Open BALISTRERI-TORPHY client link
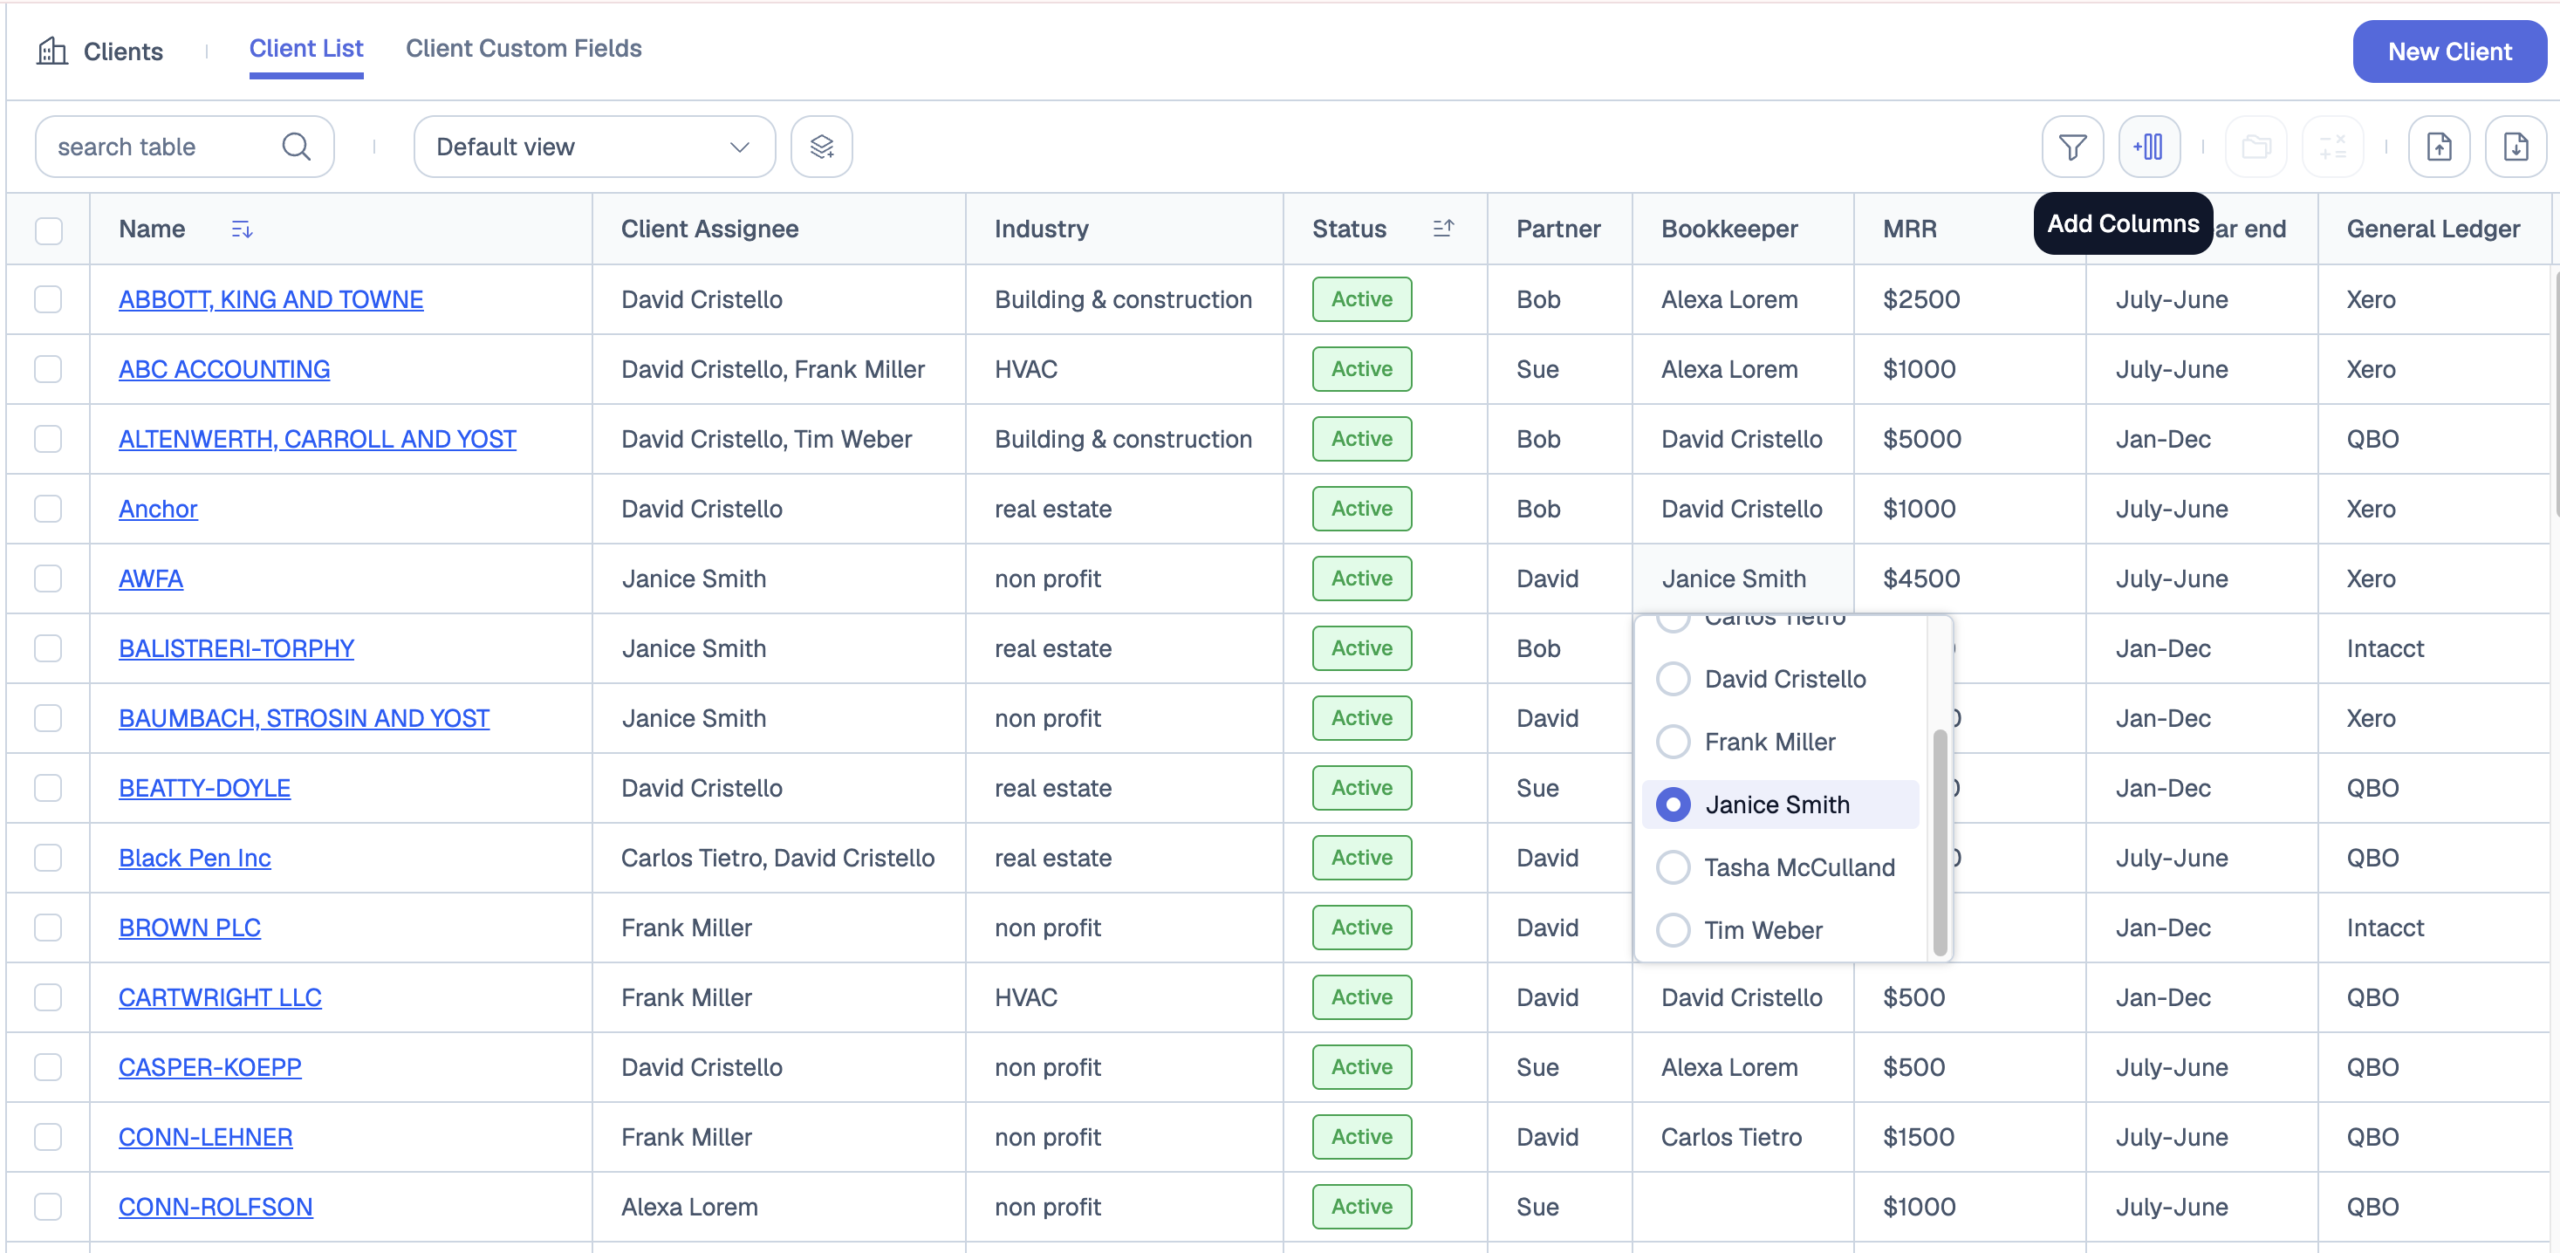The height and width of the screenshot is (1253, 2560). click(236, 648)
